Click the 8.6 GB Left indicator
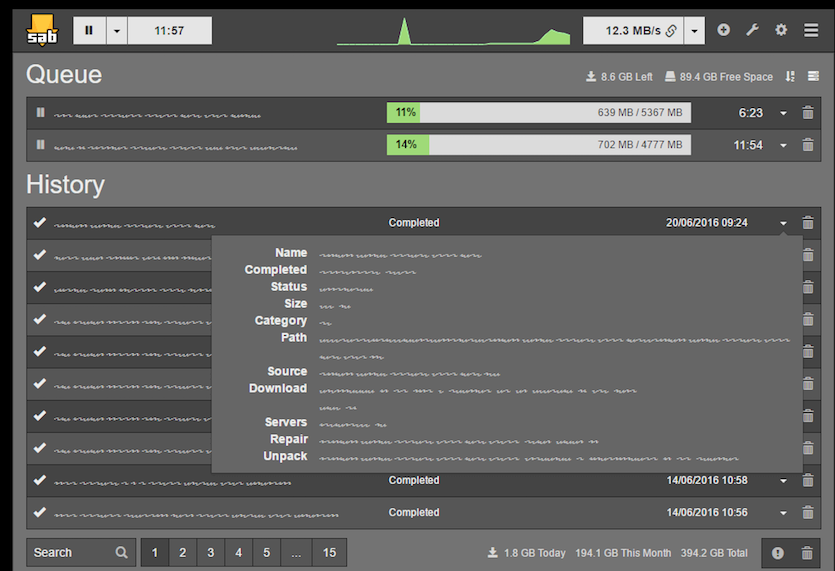835x571 pixels. point(619,77)
